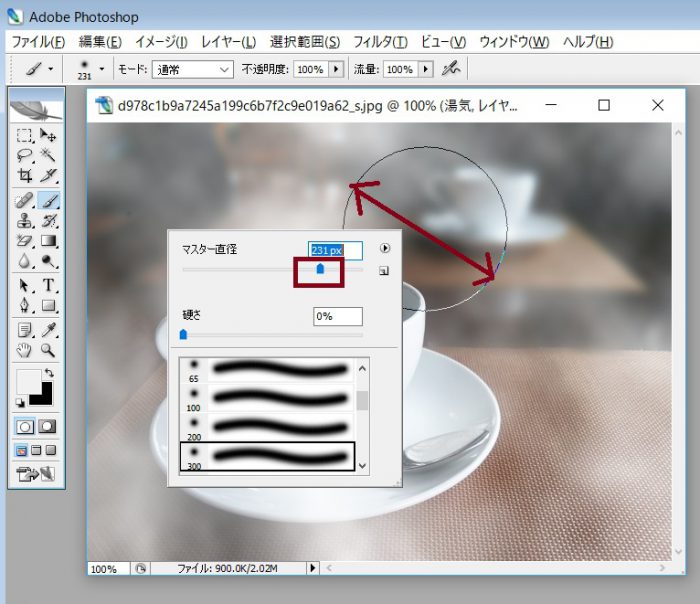Open the flow slider popup arrow

tap(426, 69)
